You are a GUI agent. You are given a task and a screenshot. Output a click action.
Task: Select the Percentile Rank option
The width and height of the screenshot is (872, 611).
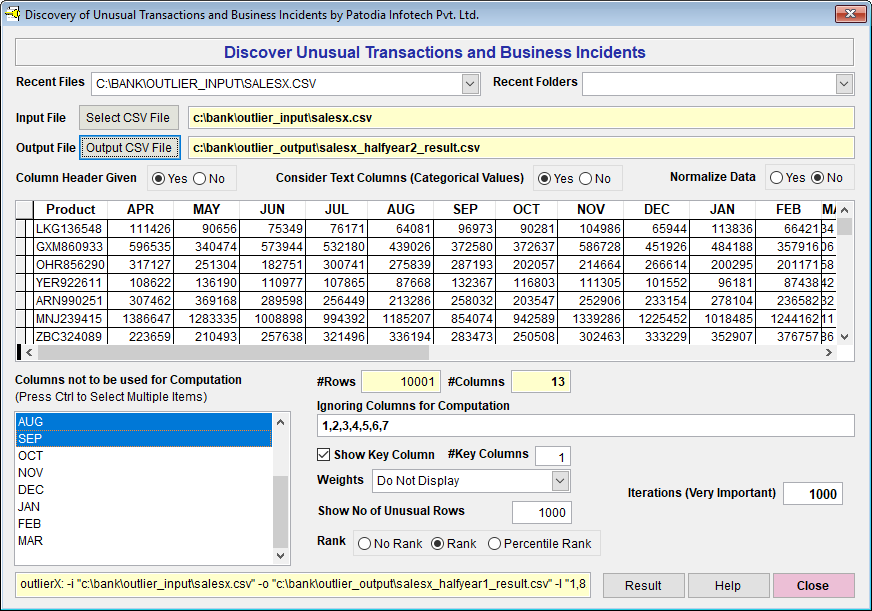point(495,544)
